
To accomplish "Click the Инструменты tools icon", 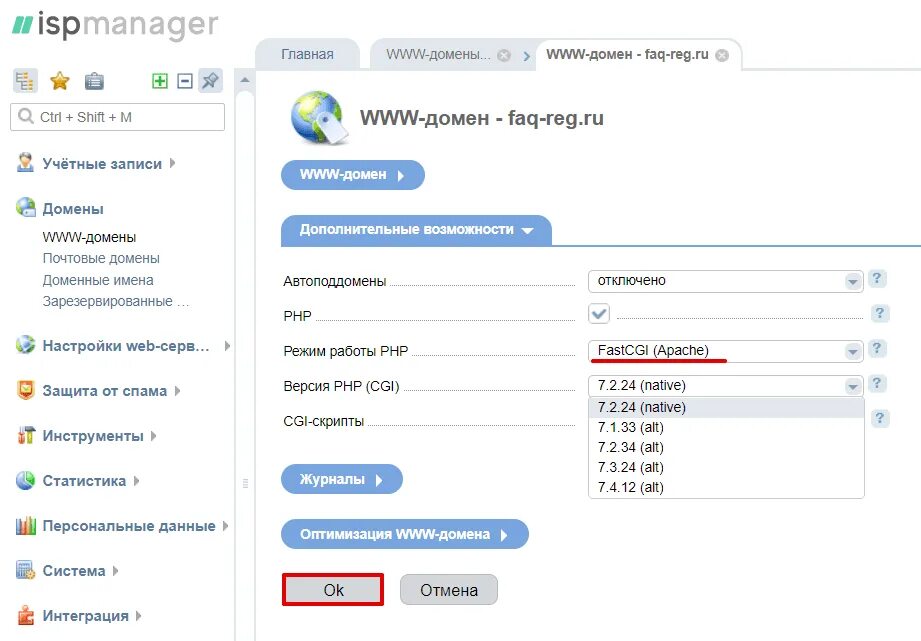I will click(25, 435).
